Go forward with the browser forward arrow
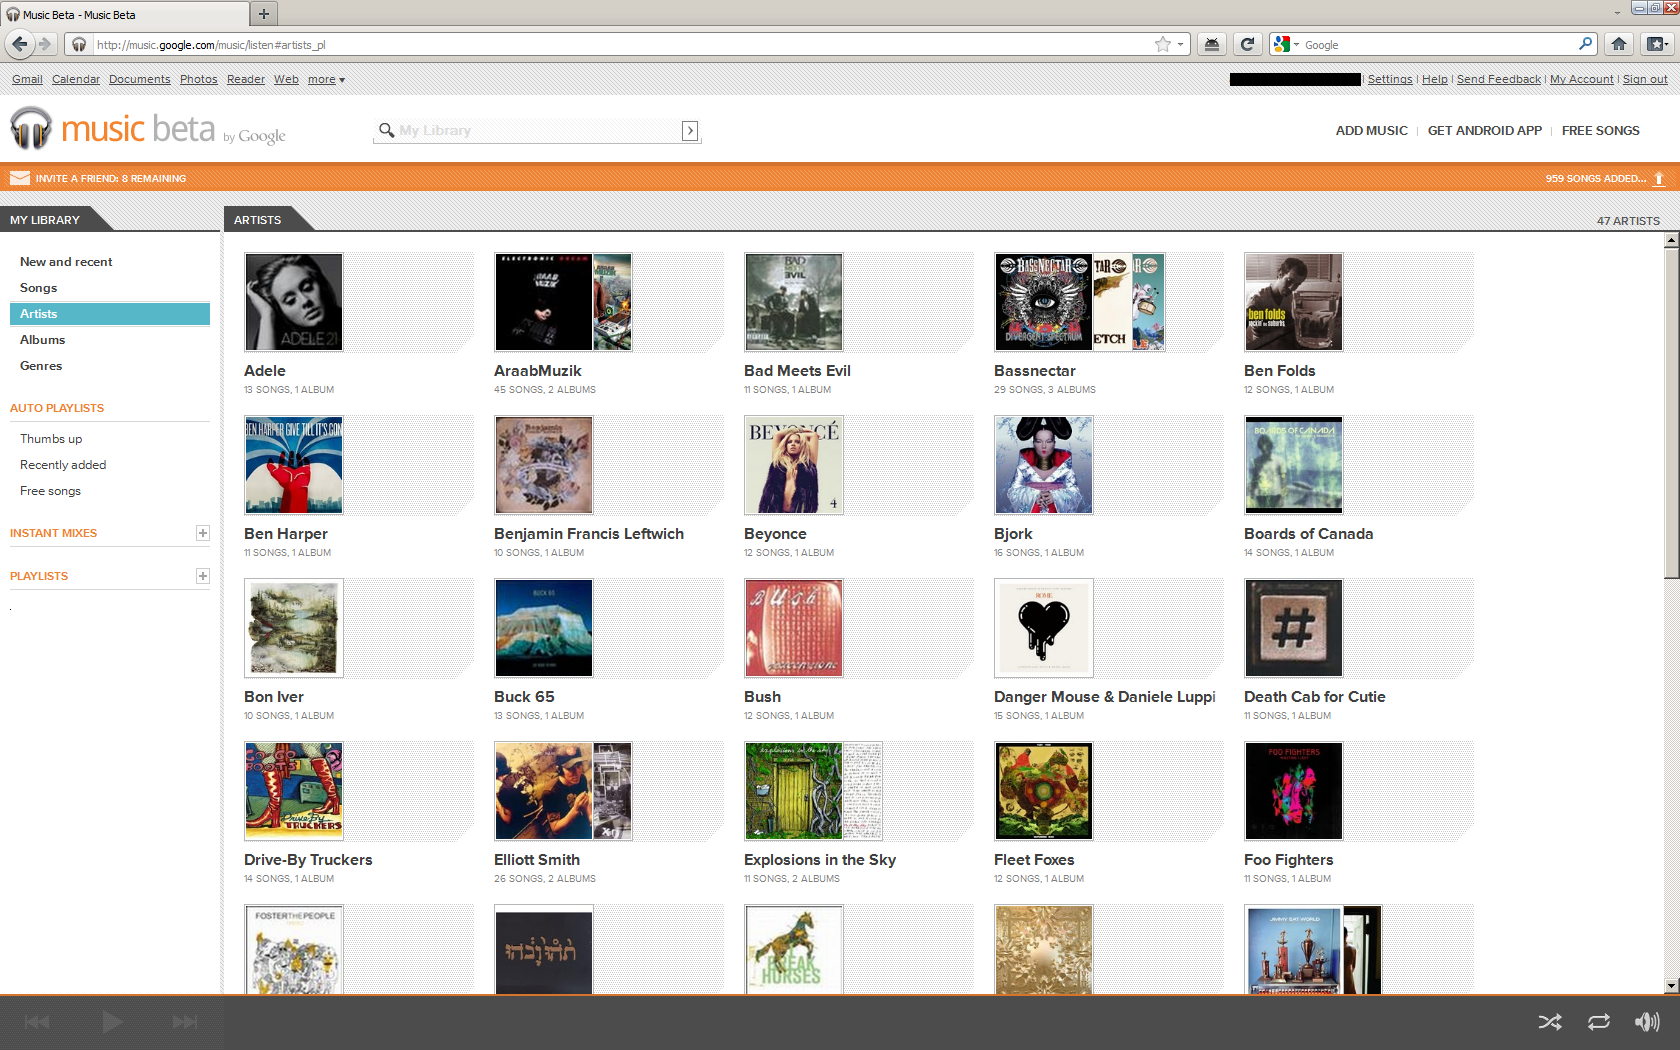Image resolution: width=1680 pixels, height=1050 pixels. (x=44, y=44)
